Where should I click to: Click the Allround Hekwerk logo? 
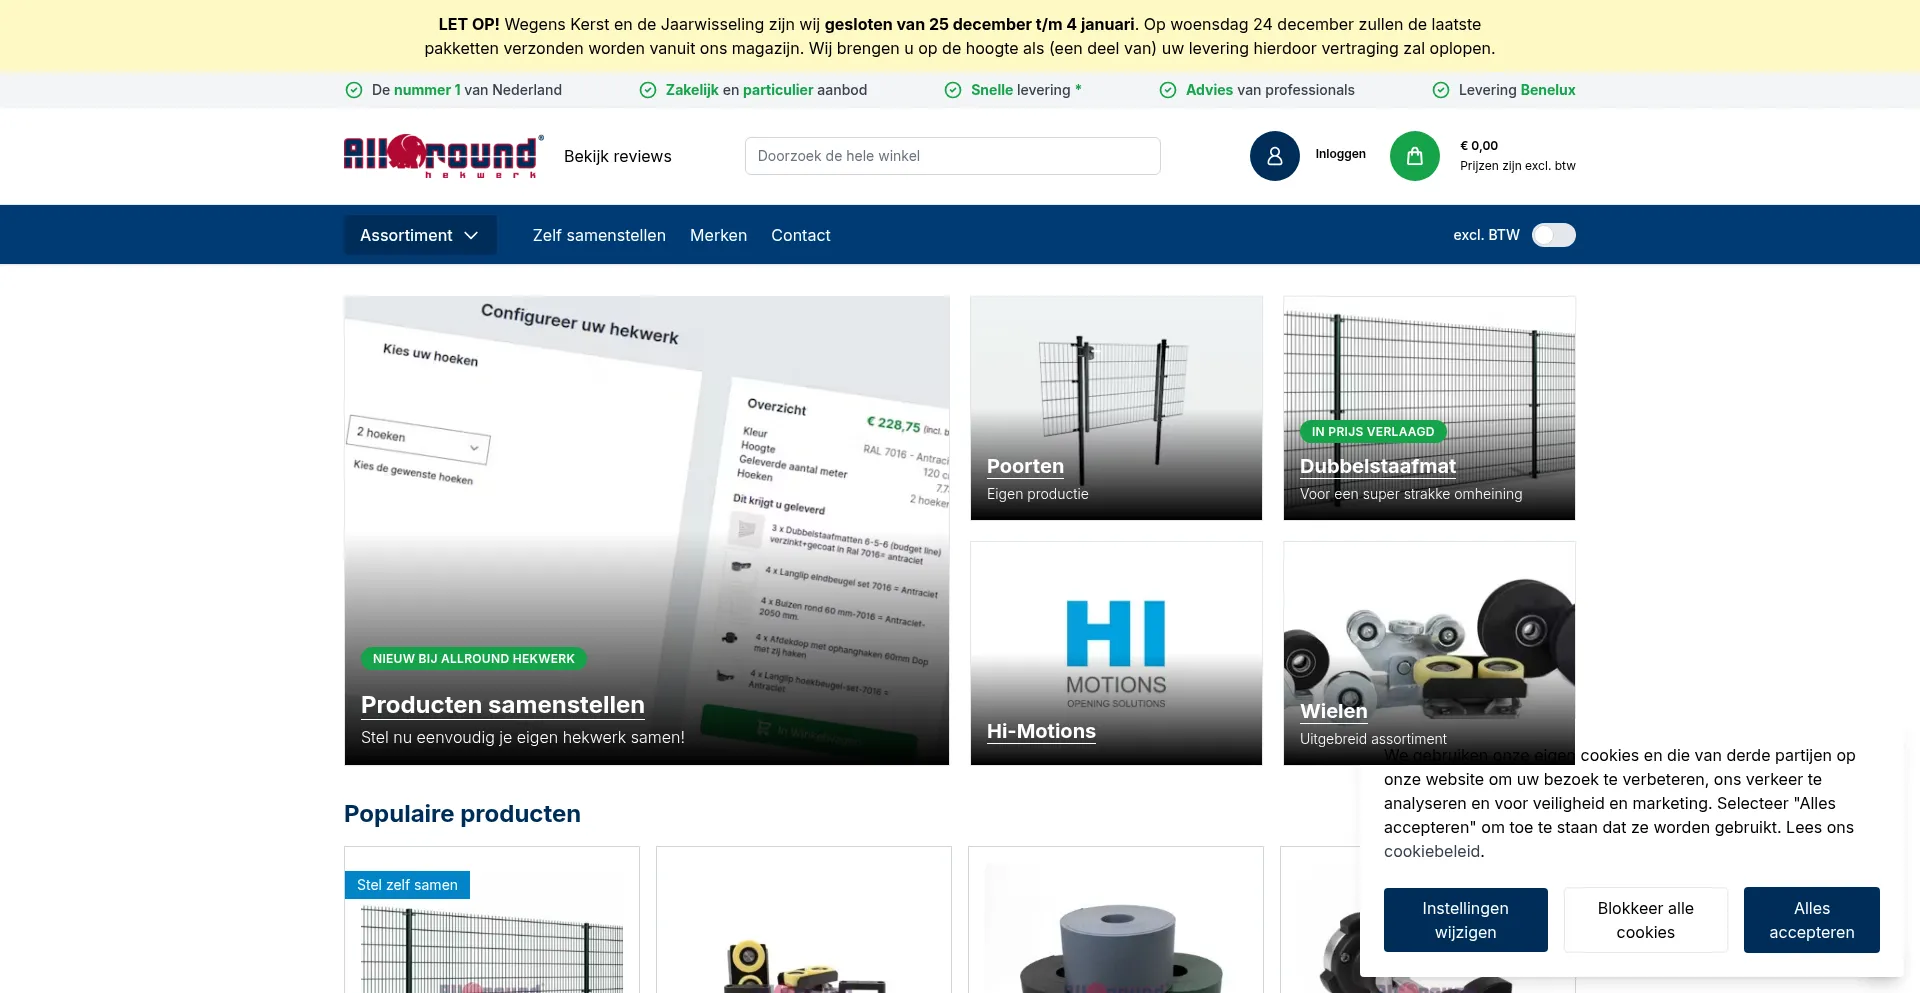[441, 156]
